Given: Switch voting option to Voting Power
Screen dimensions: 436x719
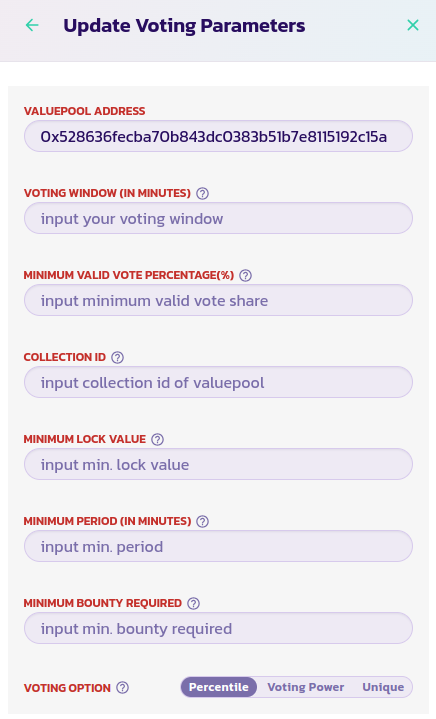Looking at the screenshot, I should [306, 687].
